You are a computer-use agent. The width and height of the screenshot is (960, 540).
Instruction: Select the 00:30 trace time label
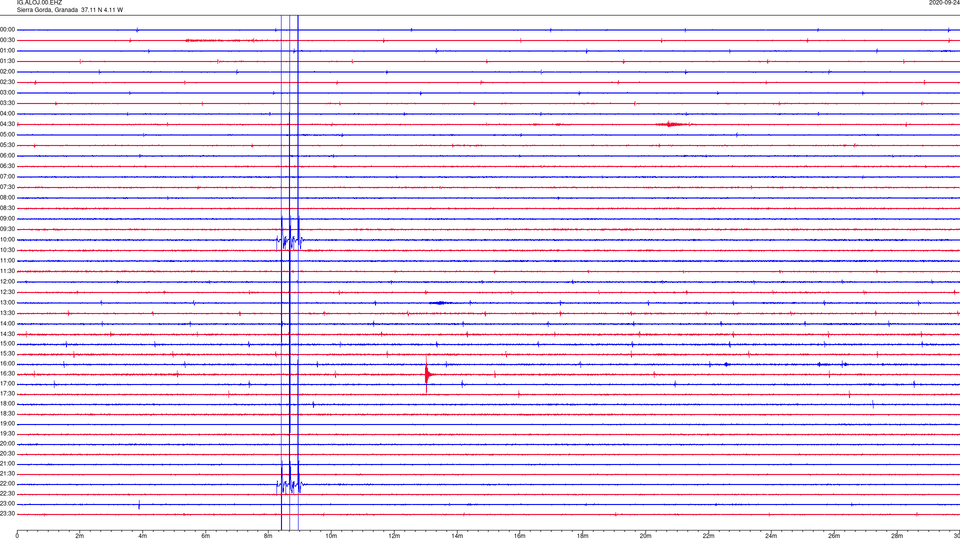8,40
